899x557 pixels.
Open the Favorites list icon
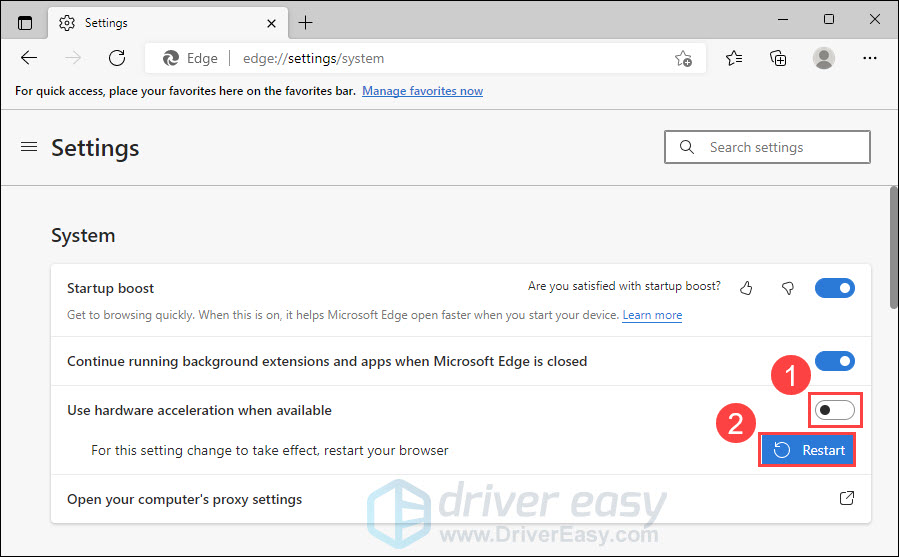tap(734, 58)
